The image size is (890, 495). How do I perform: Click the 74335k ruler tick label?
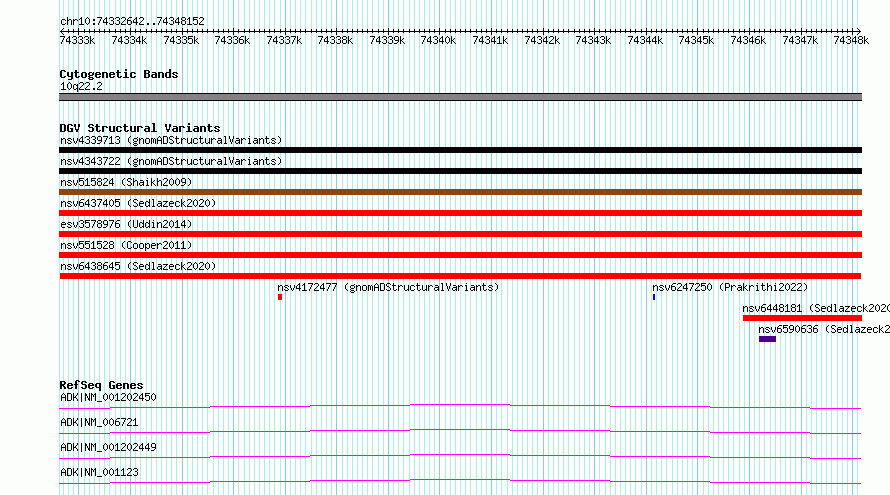181,40
